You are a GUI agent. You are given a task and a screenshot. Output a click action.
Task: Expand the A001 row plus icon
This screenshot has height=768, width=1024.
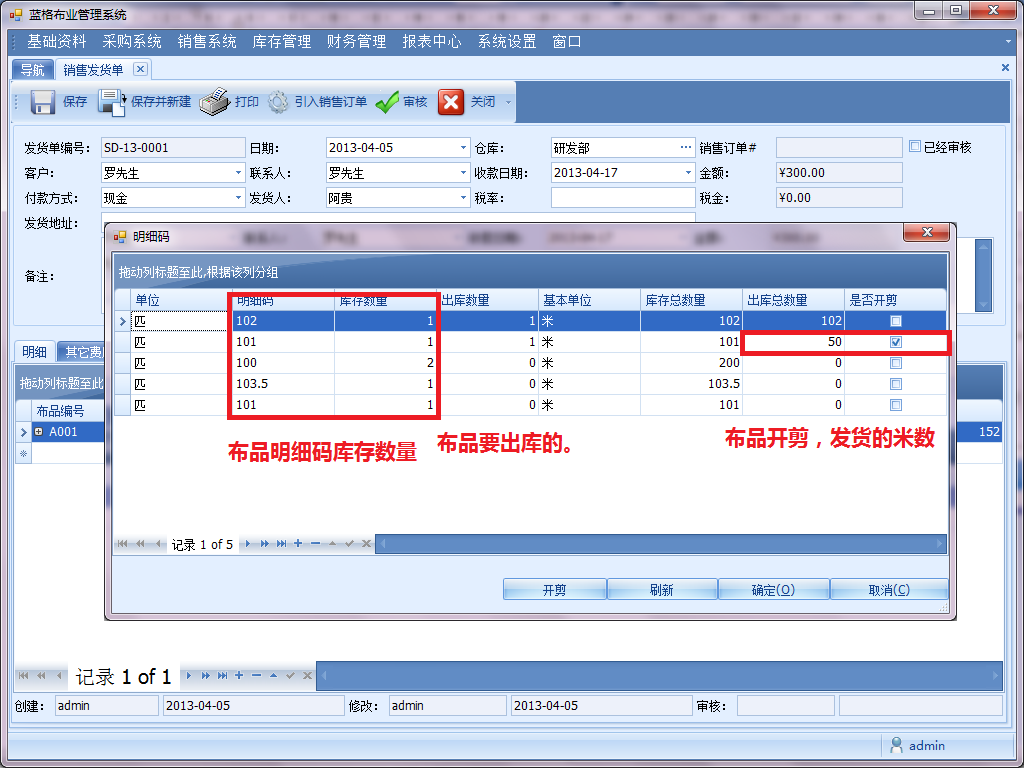(x=39, y=432)
